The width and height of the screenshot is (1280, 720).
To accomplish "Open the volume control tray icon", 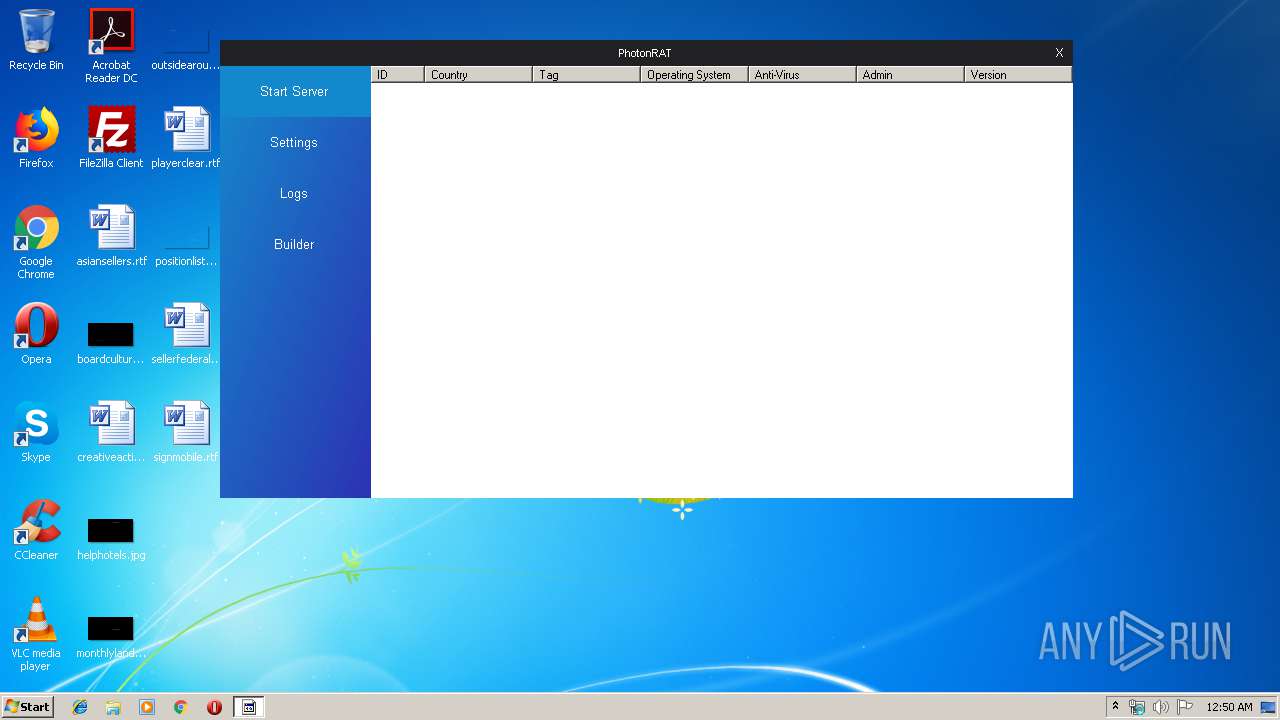I will coord(1161,707).
